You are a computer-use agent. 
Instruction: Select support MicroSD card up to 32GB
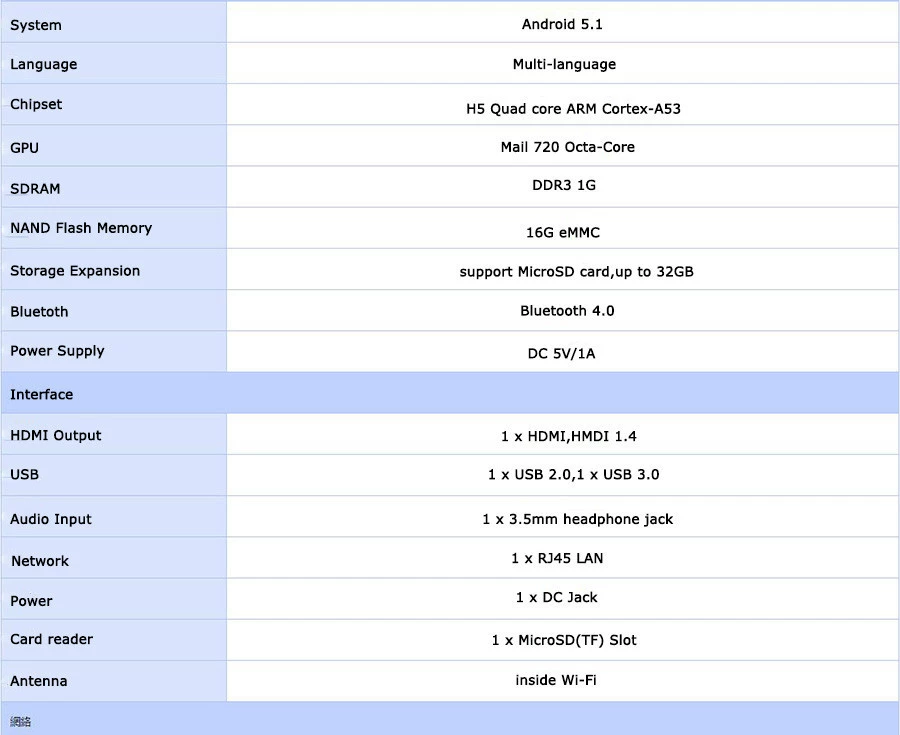click(576, 271)
